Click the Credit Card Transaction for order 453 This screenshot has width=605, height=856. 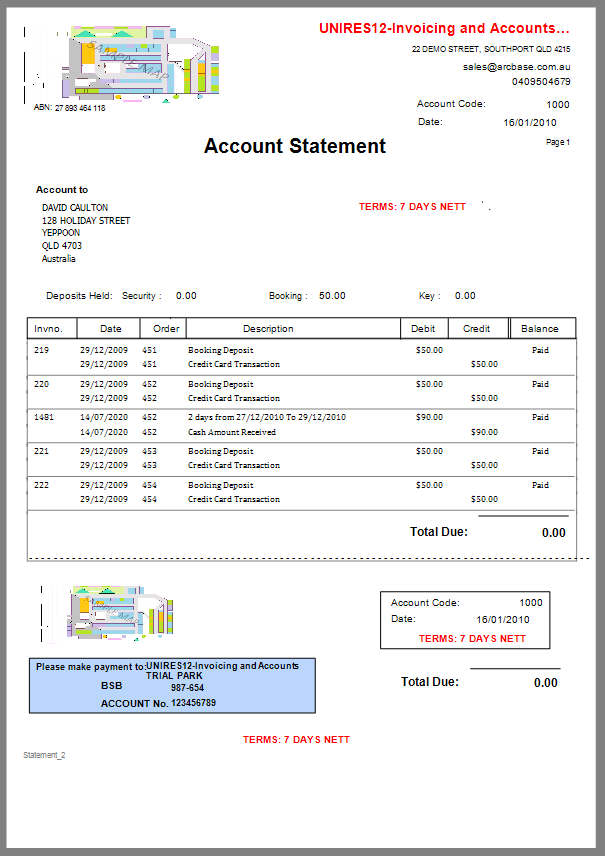click(x=234, y=465)
